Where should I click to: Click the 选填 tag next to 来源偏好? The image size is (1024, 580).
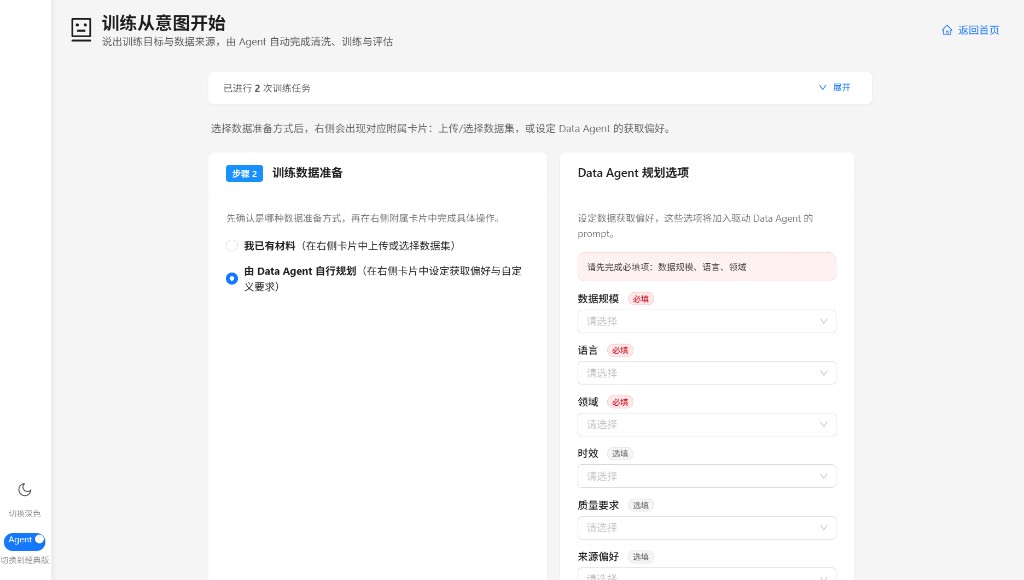(641, 556)
